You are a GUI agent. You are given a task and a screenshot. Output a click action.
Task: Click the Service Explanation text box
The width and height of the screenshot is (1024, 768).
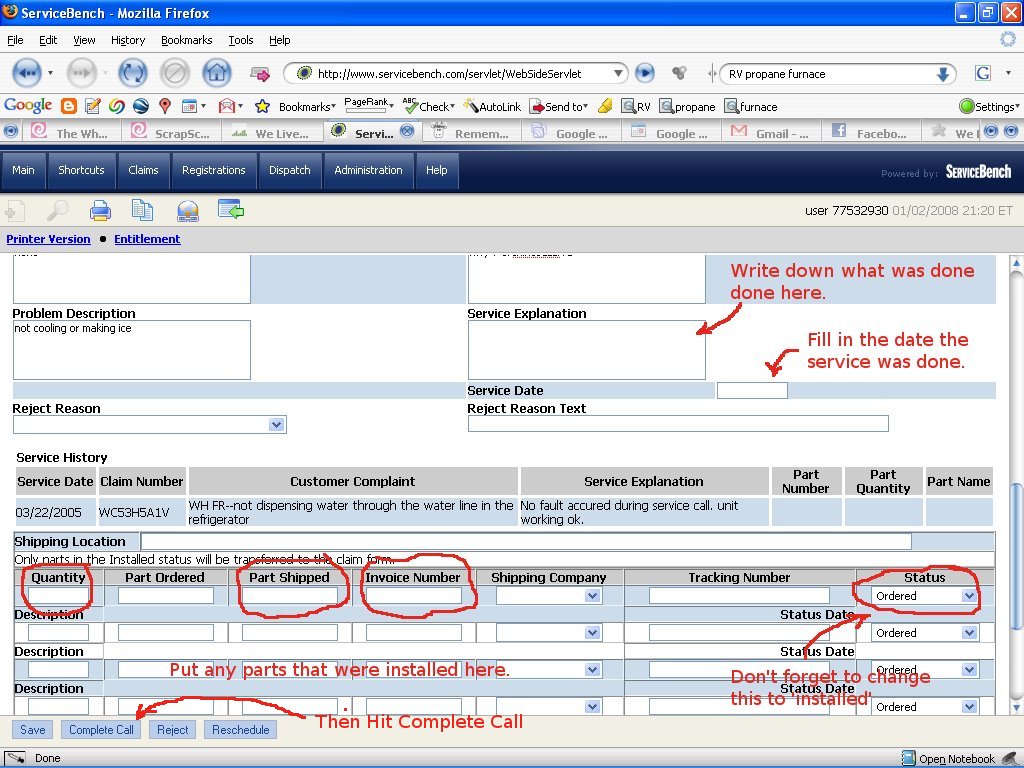point(586,349)
